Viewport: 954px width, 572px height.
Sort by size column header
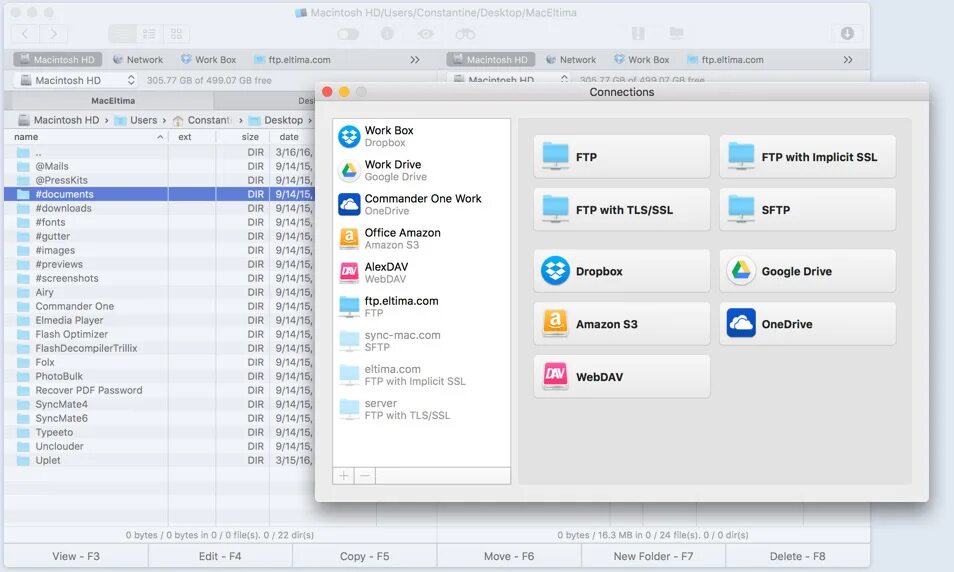[243, 137]
